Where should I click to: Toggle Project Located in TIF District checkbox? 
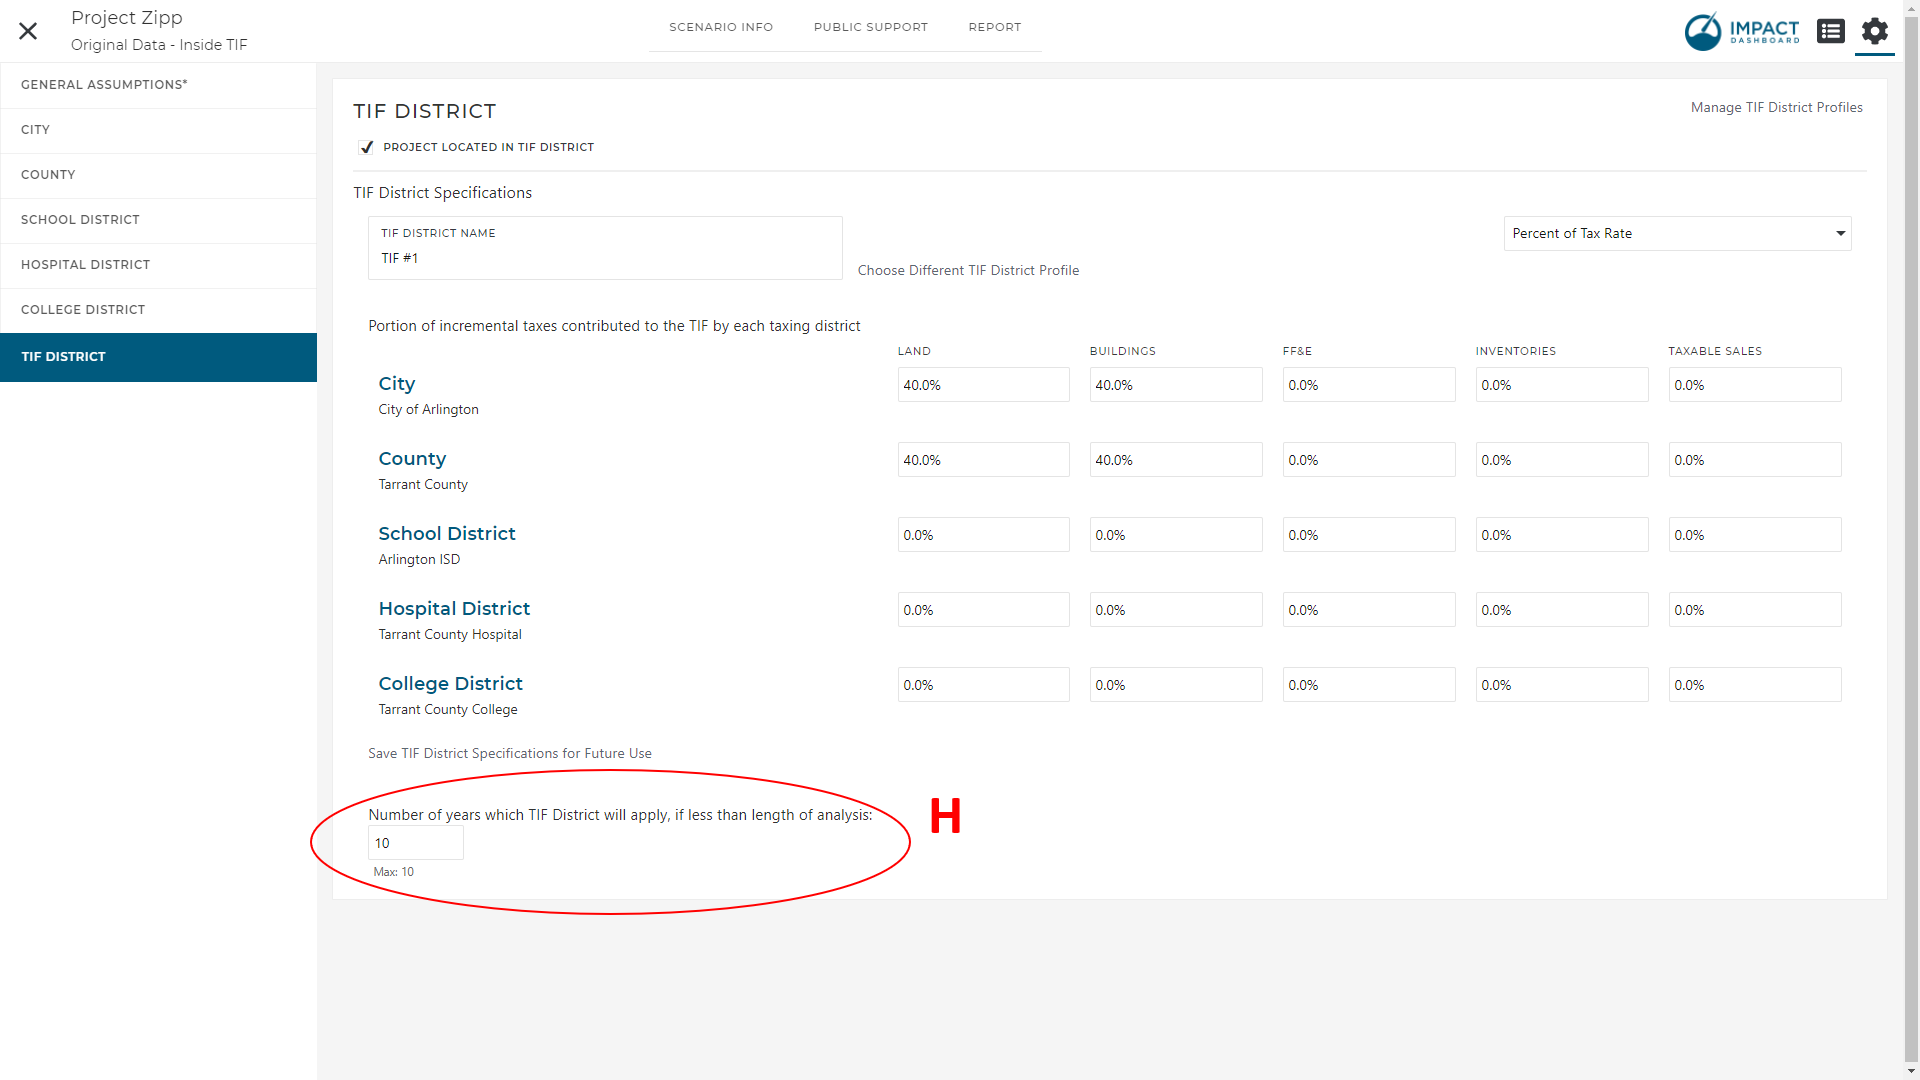pyautogui.click(x=367, y=147)
